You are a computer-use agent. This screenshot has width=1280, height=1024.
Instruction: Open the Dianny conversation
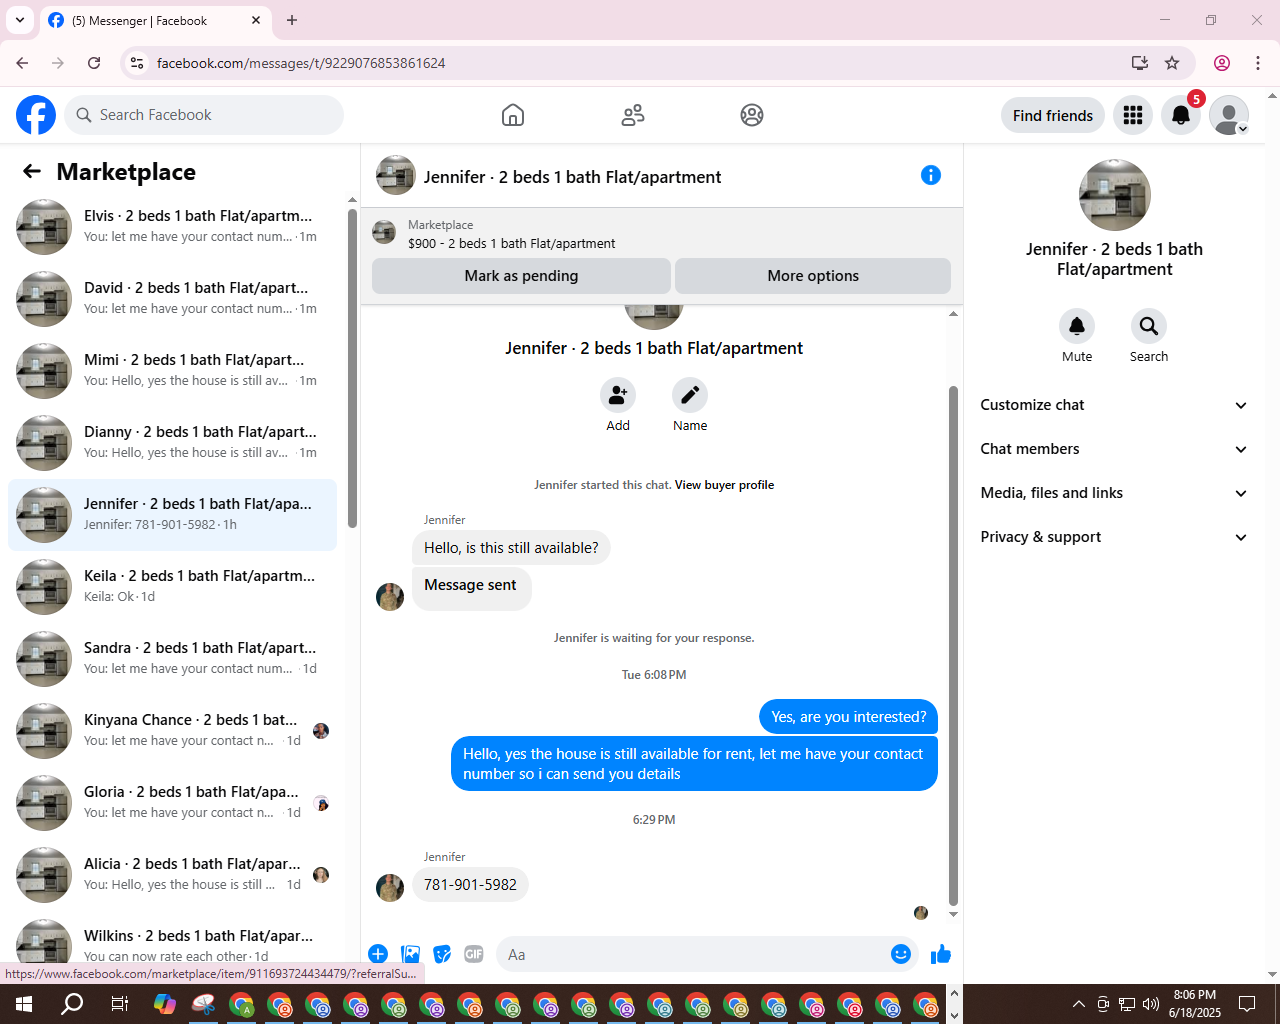click(172, 443)
